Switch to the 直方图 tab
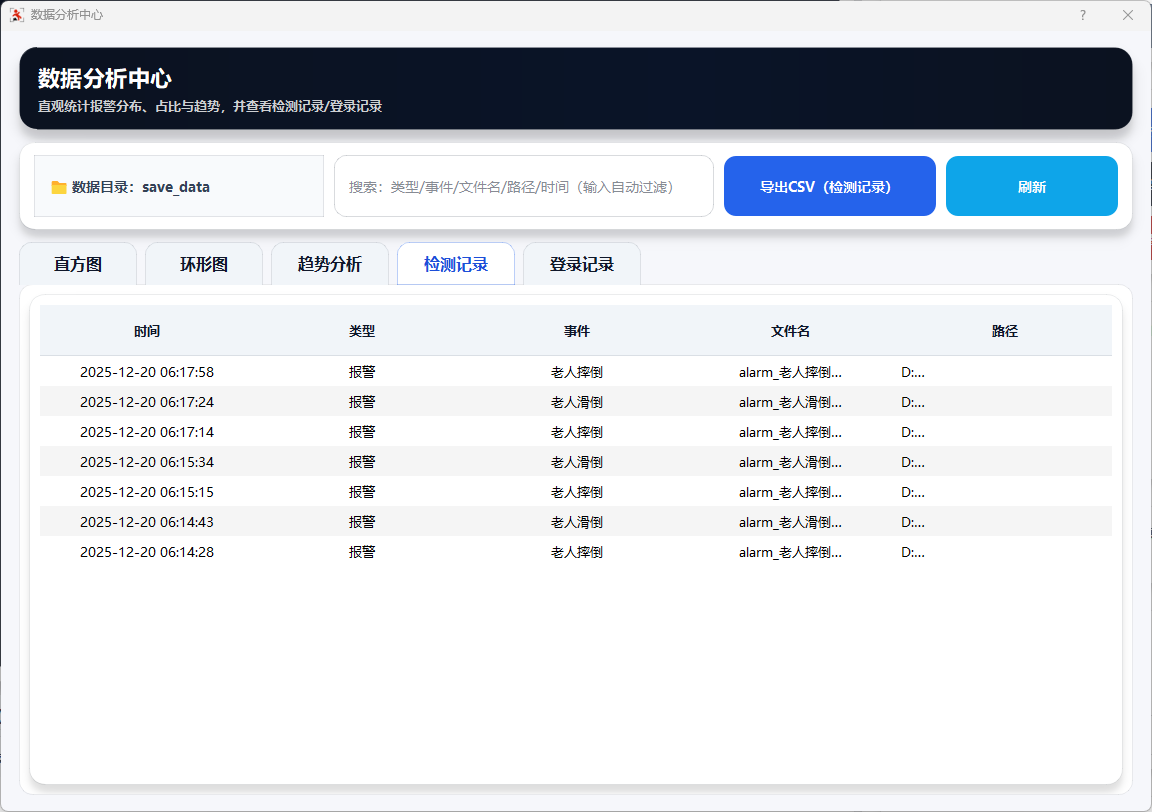The image size is (1152, 812). [78, 265]
